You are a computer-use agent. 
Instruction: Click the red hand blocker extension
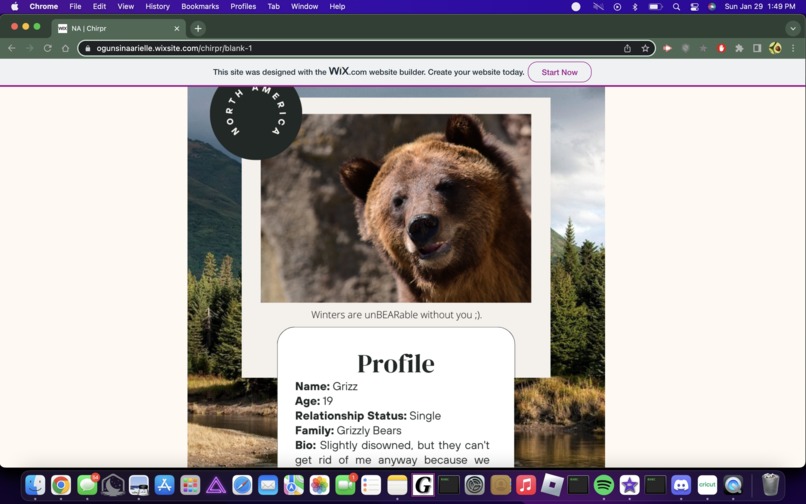[721, 48]
